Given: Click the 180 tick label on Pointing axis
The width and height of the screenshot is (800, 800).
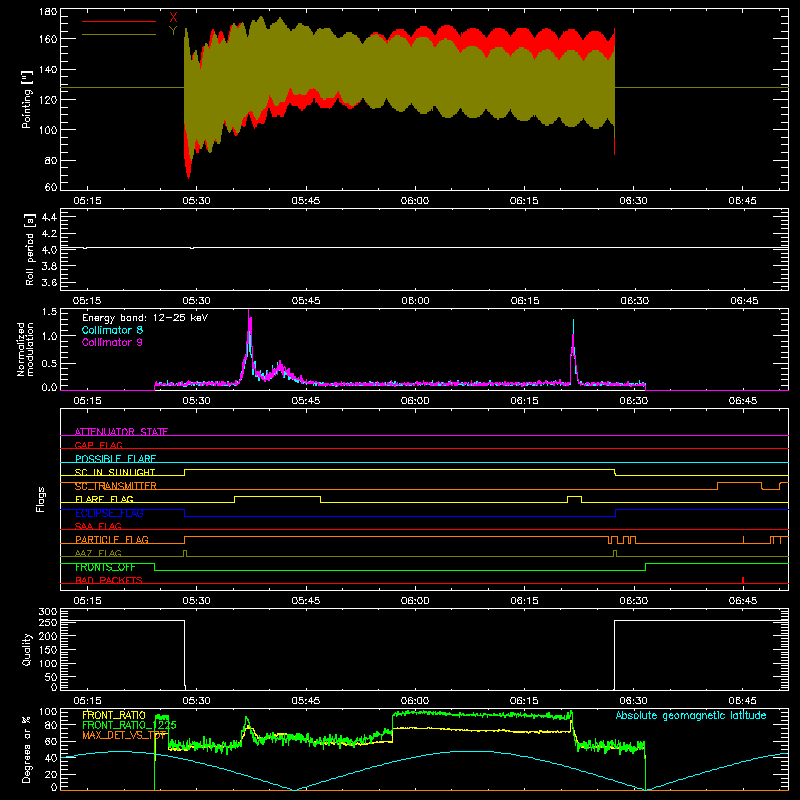Looking at the screenshot, I should tap(48, 12).
